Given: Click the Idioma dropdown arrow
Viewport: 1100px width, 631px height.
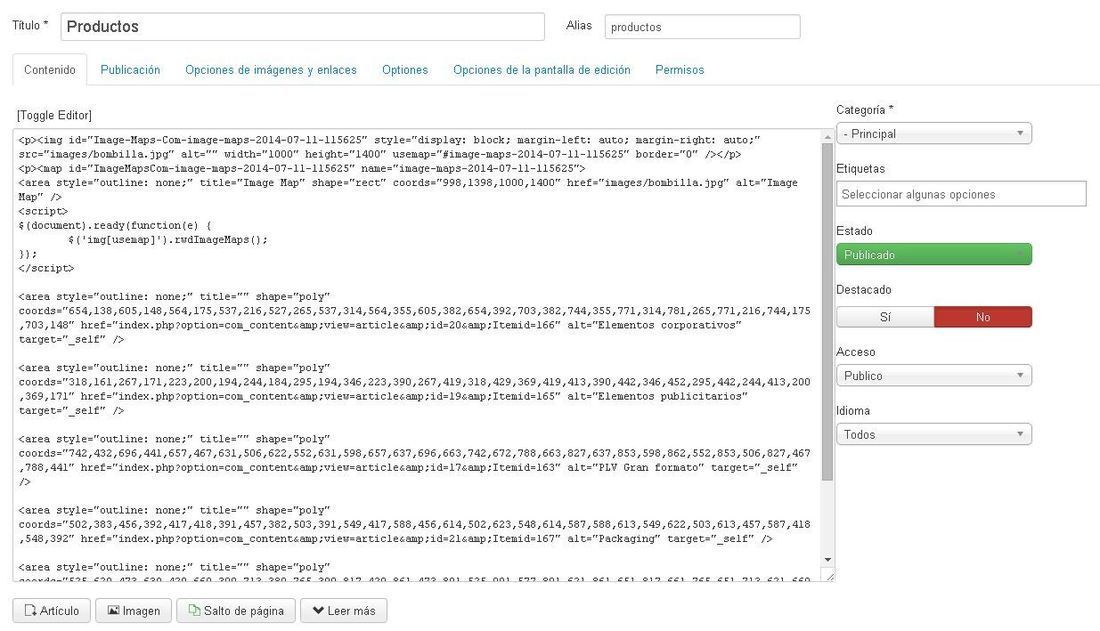Looking at the screenshot, I should click(x=1020, y=434).
